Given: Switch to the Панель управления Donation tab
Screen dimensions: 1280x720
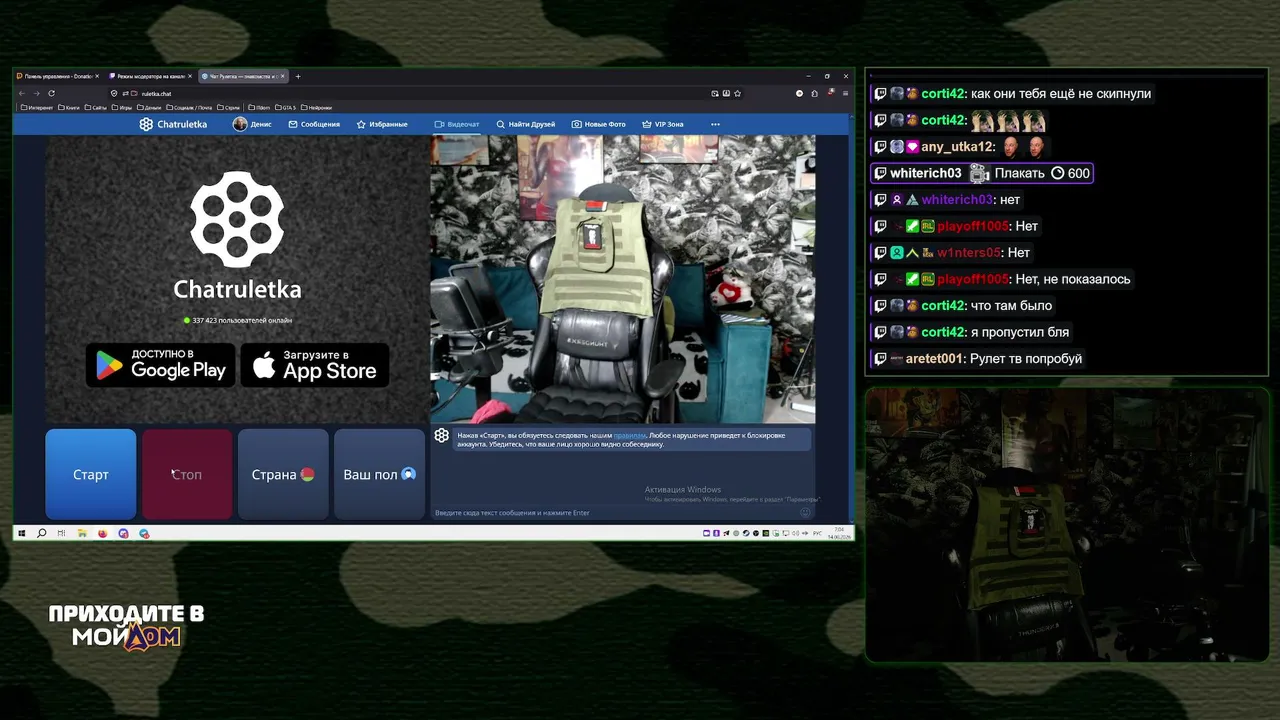Looking at the screenshot, I should (57, 76).
